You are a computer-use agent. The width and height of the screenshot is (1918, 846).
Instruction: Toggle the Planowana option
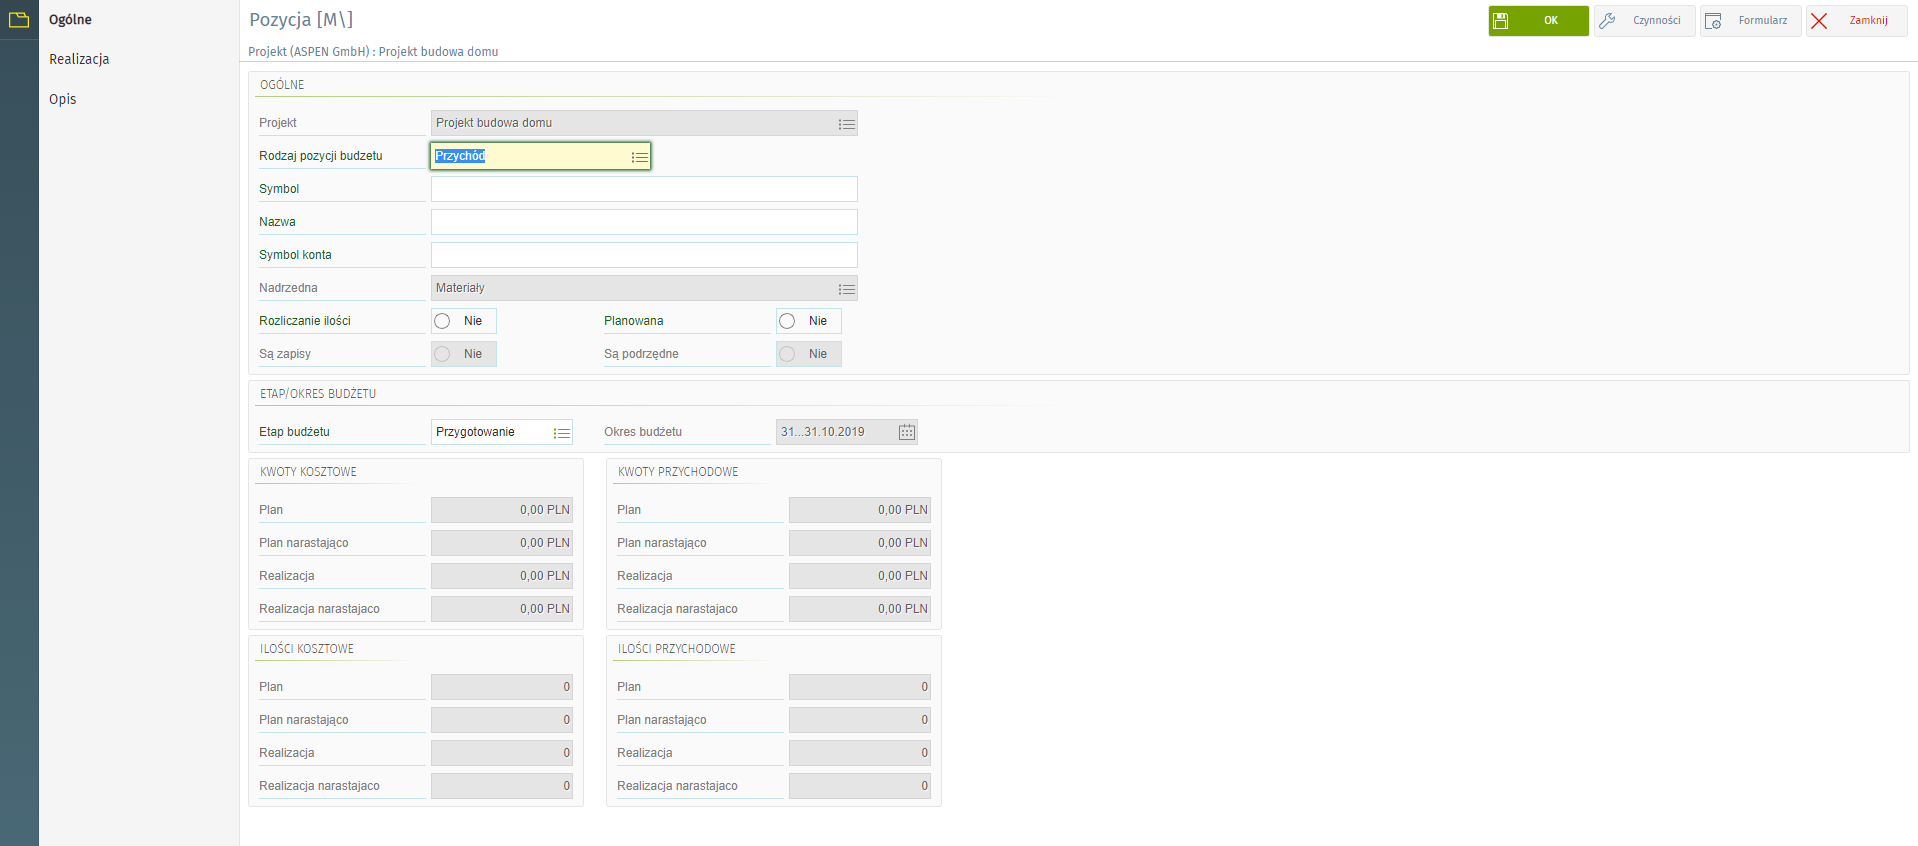(x=788, y=321)
